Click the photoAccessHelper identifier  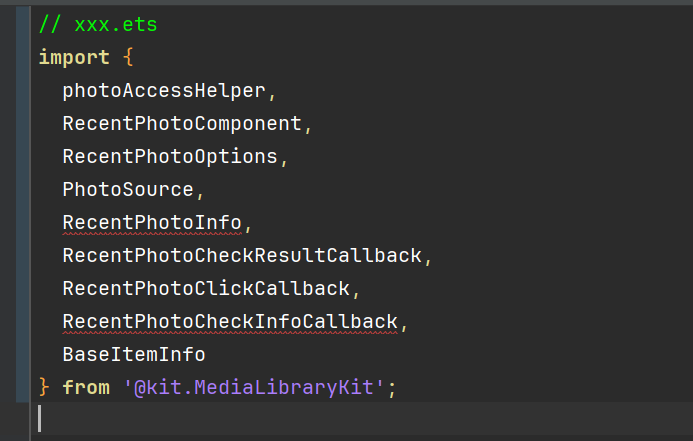(165, 91)
